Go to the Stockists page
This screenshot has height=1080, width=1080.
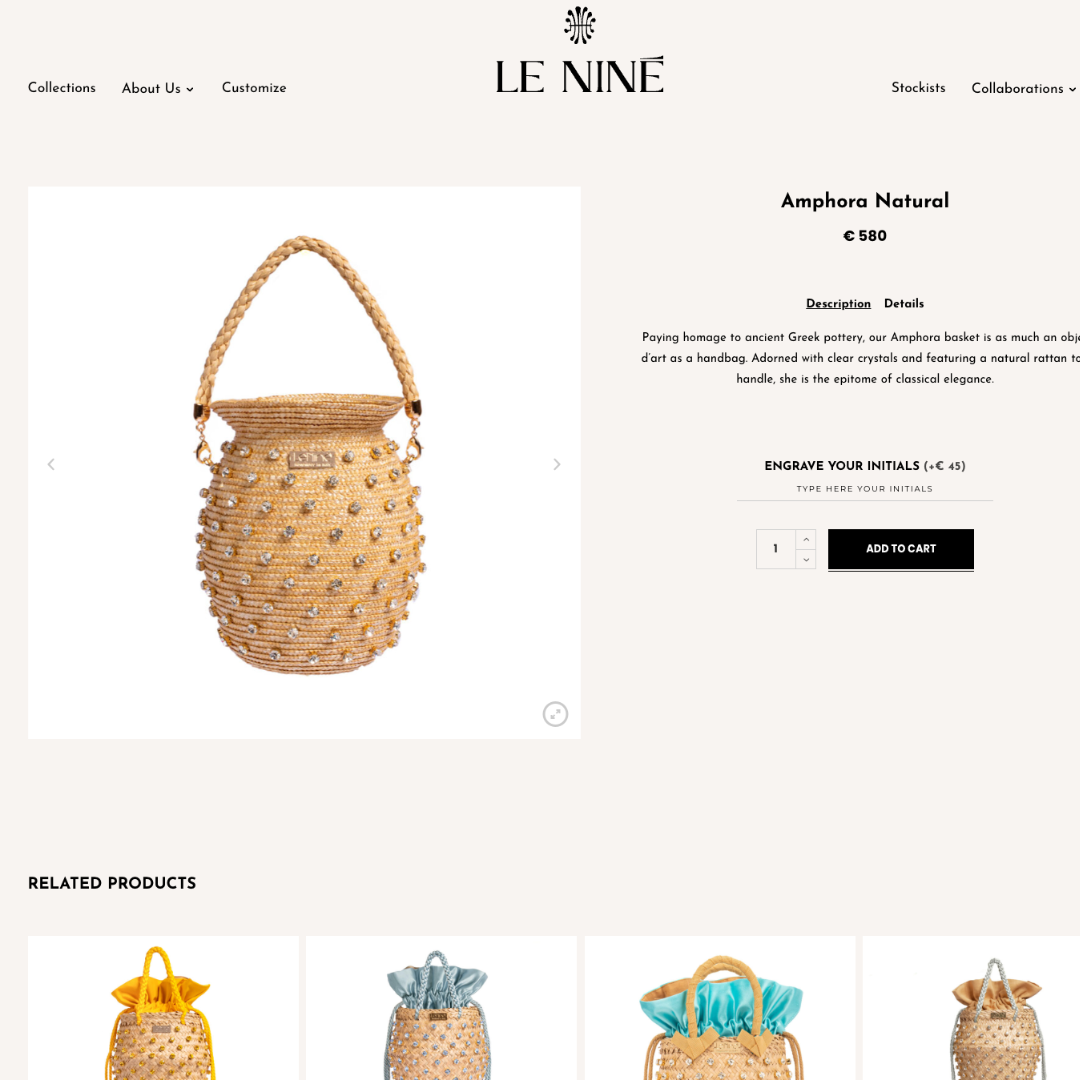(x=918, y=87)
